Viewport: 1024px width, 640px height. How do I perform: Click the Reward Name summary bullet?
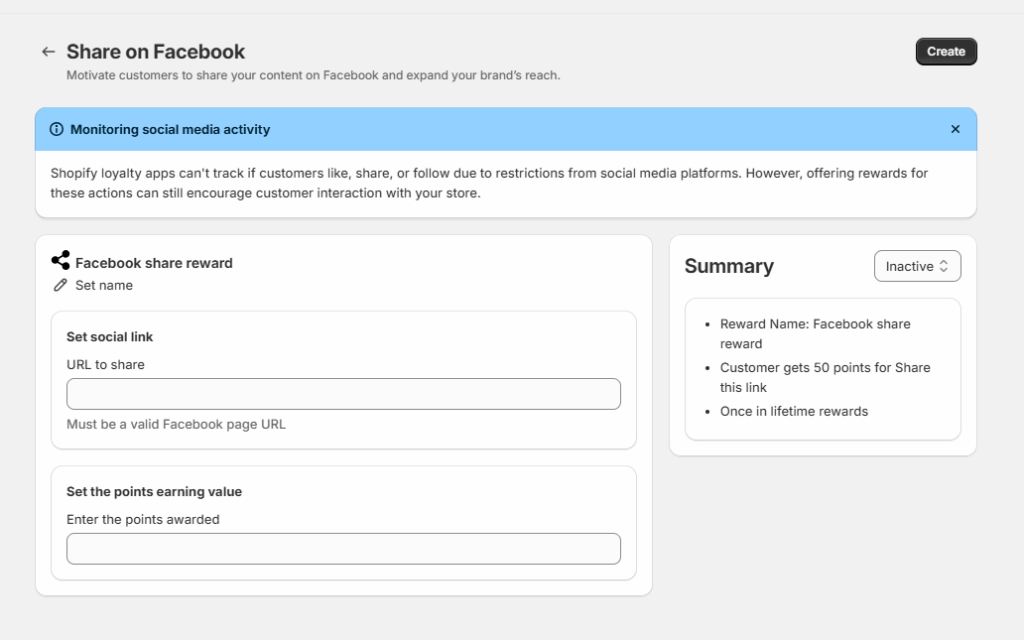pyautogui.click(x=815, y=334)
